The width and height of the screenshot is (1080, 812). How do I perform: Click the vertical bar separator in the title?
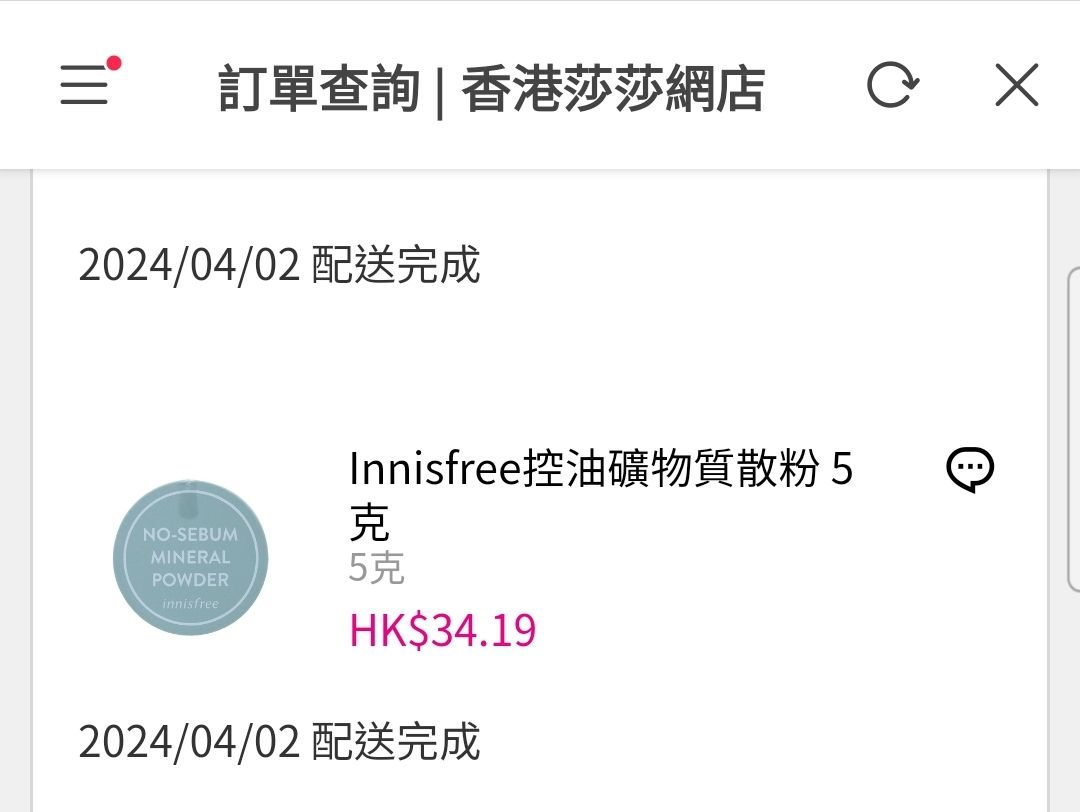(440, 90)
